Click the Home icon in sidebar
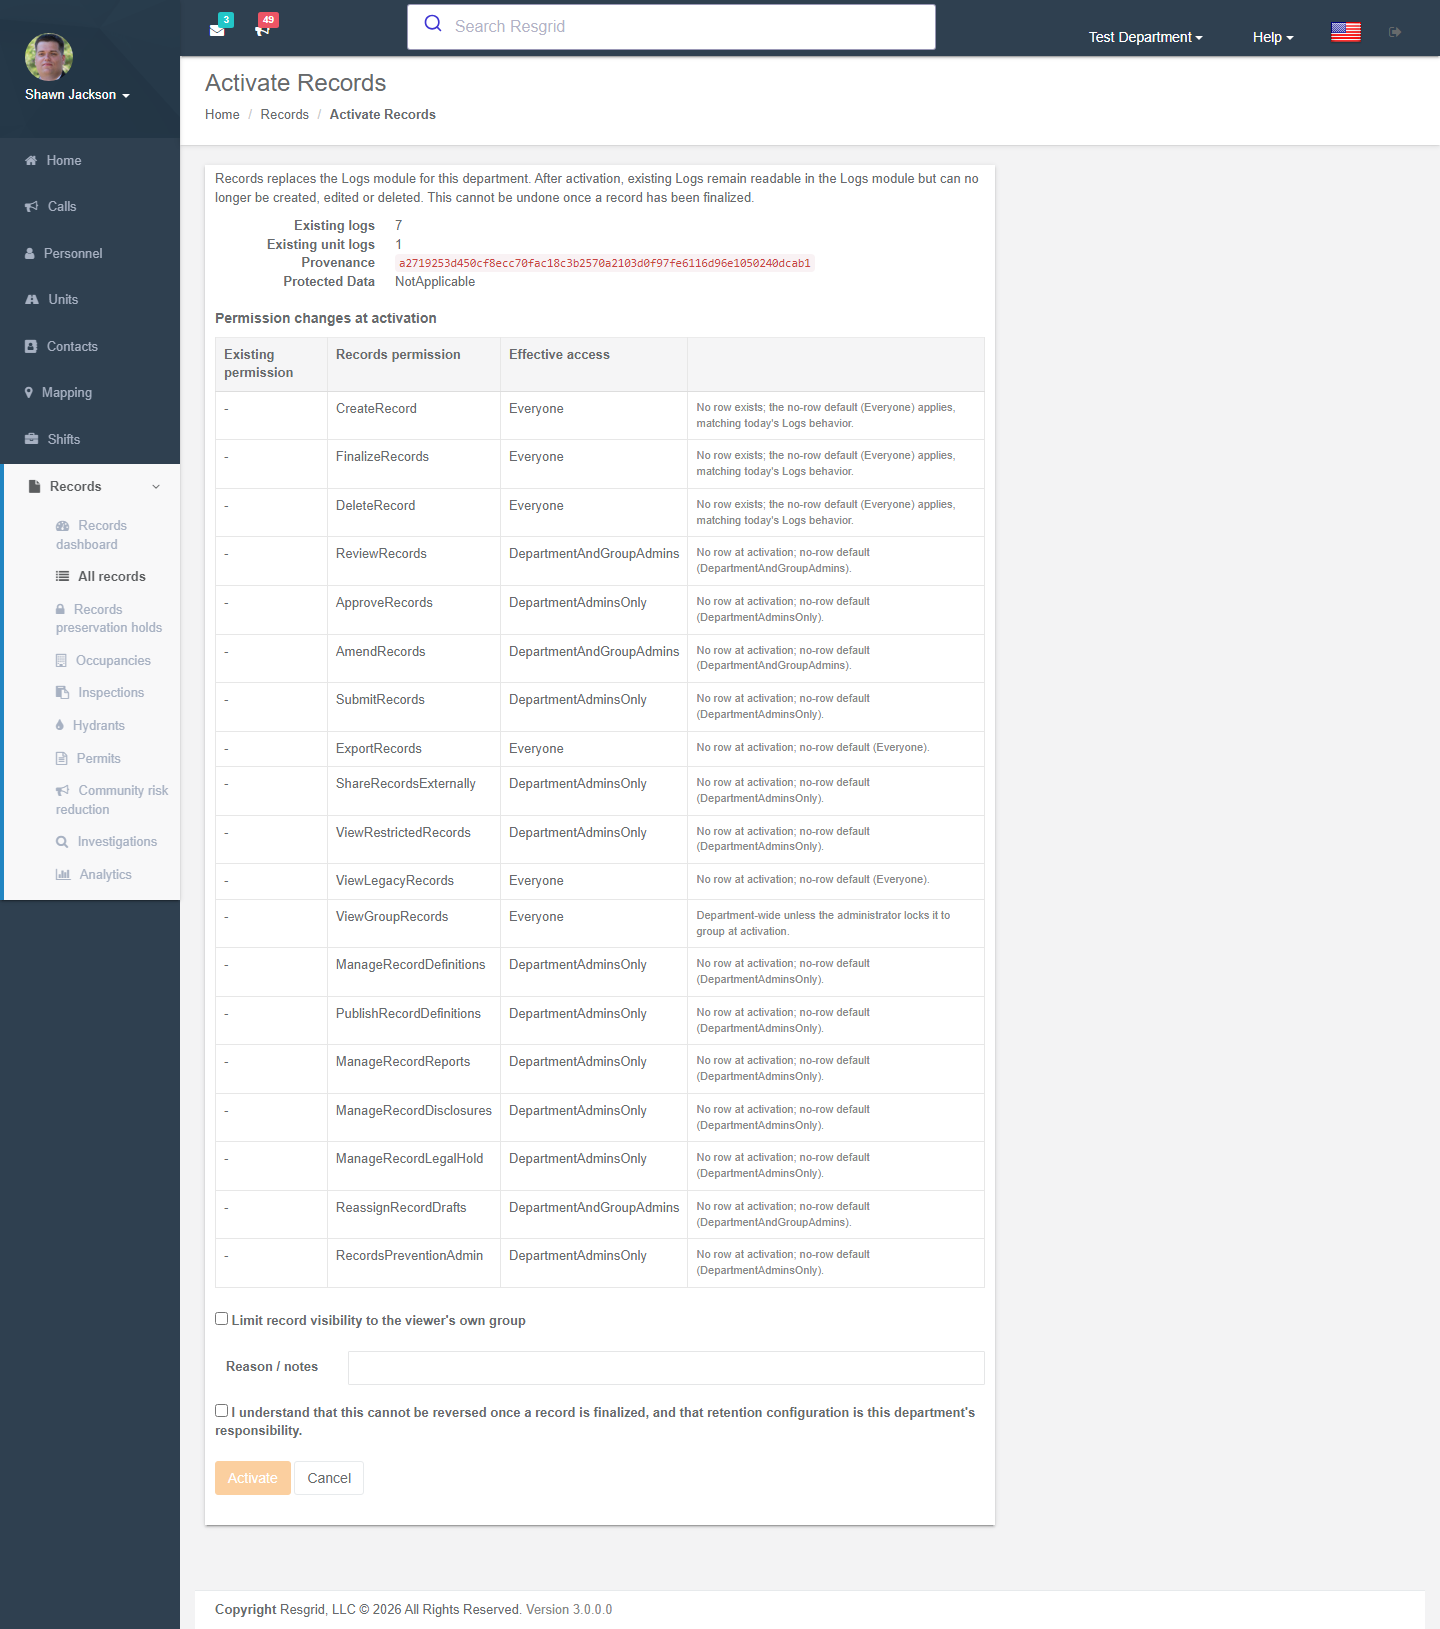Viewport: 1440px width, 1629px height. coord(31,160)
